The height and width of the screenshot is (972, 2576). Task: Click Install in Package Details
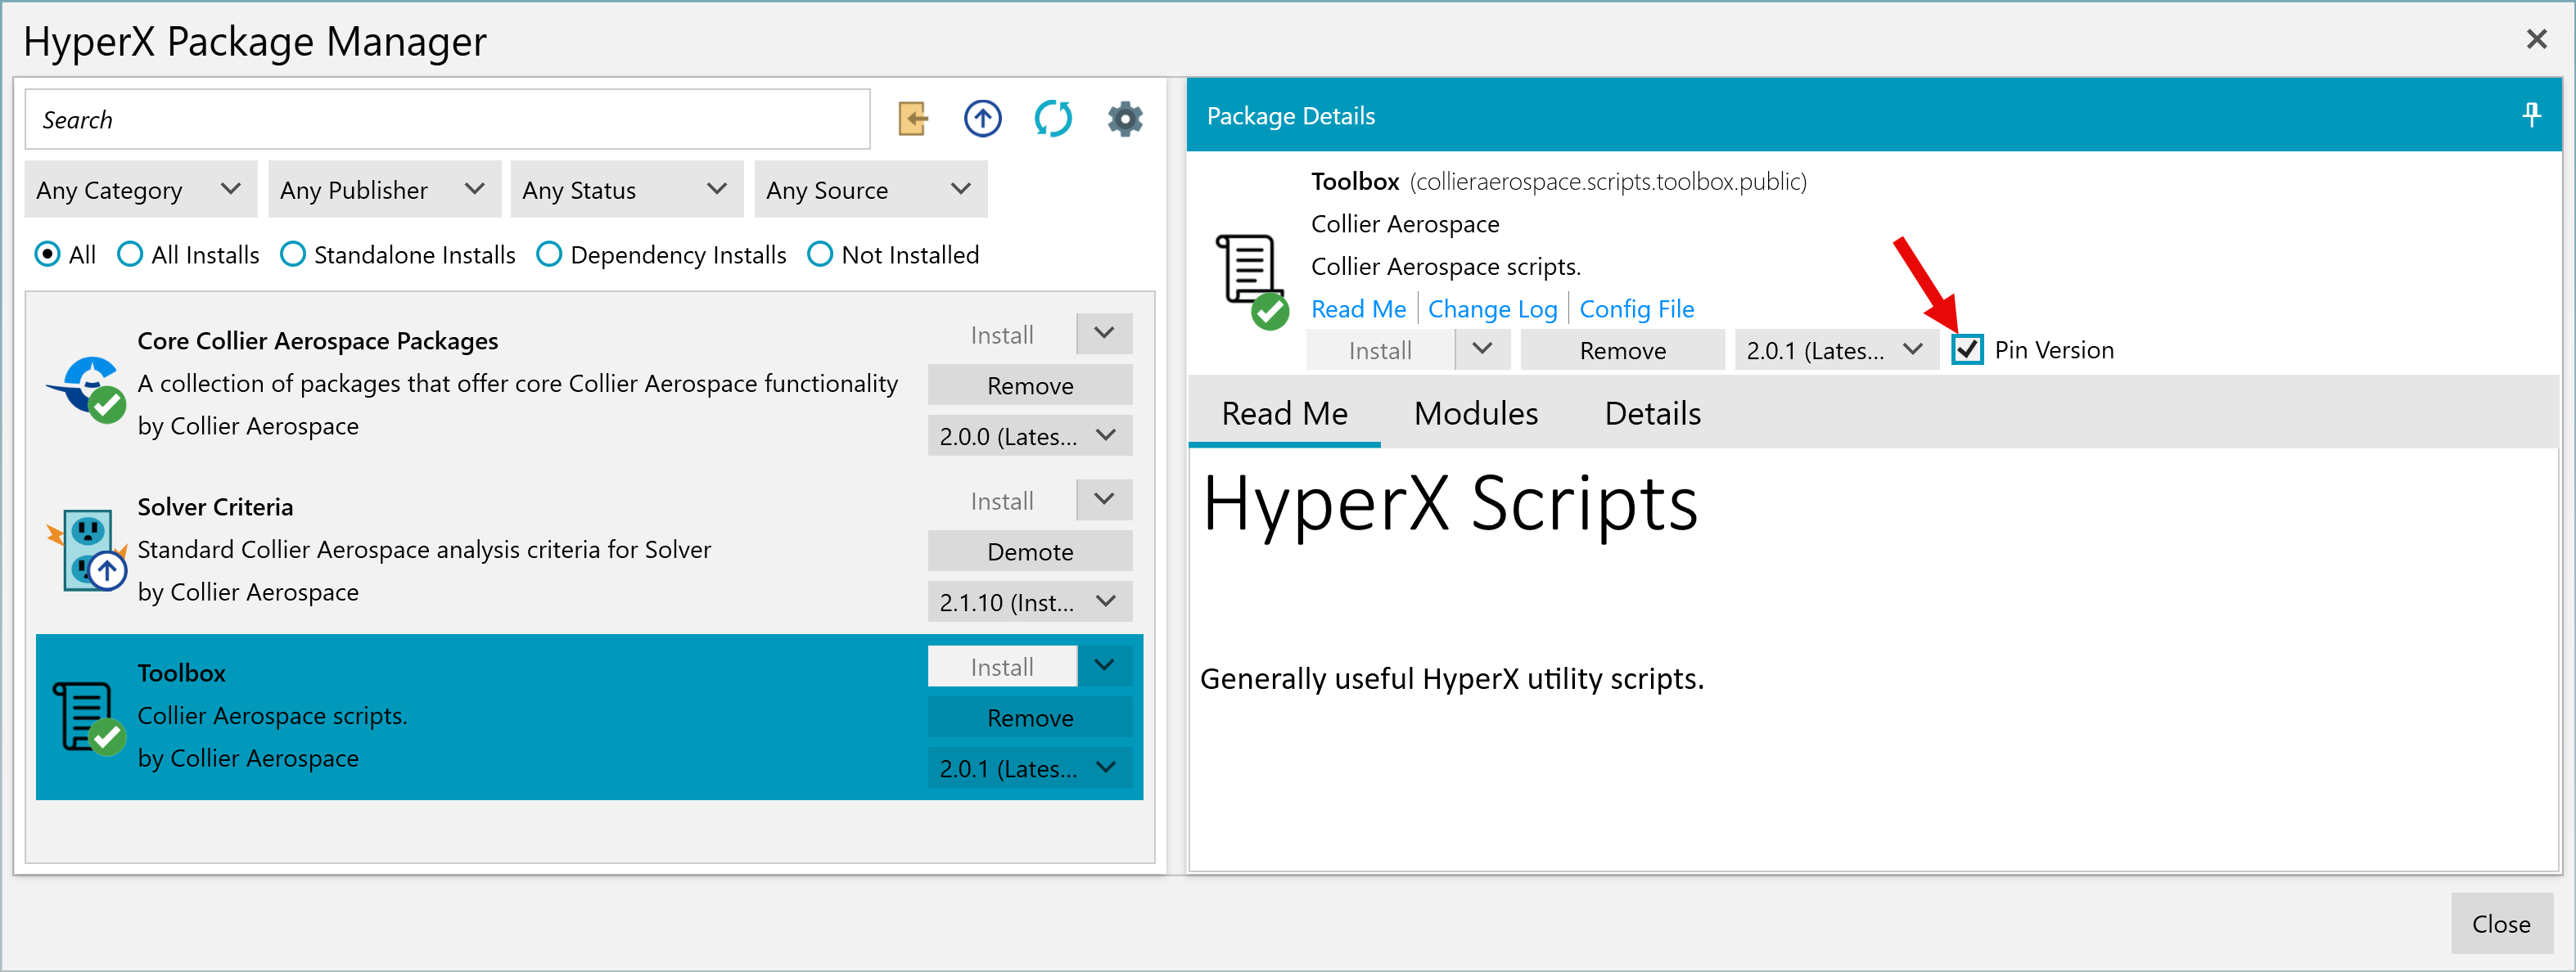click(1380, 349)
